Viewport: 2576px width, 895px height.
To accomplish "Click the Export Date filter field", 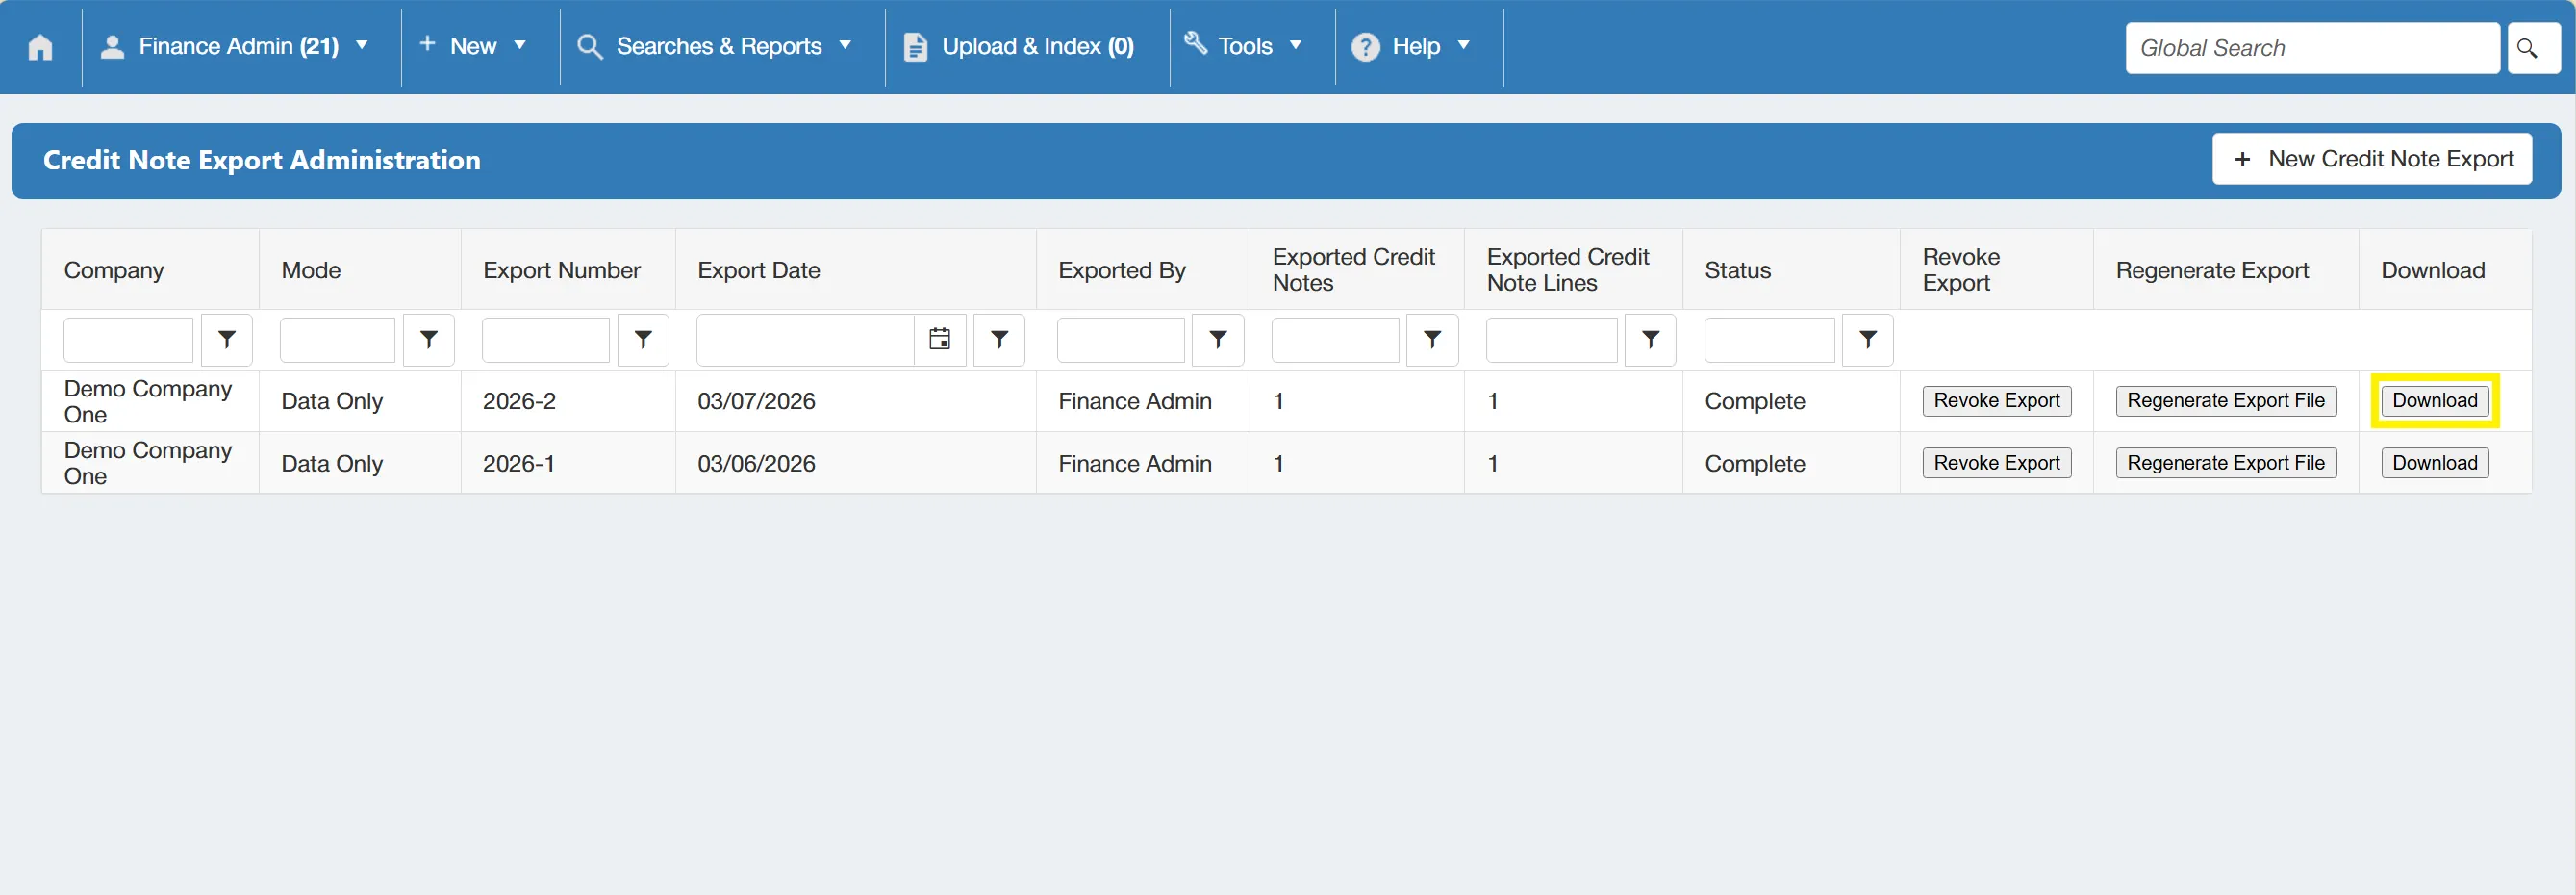I will [805, 340].
